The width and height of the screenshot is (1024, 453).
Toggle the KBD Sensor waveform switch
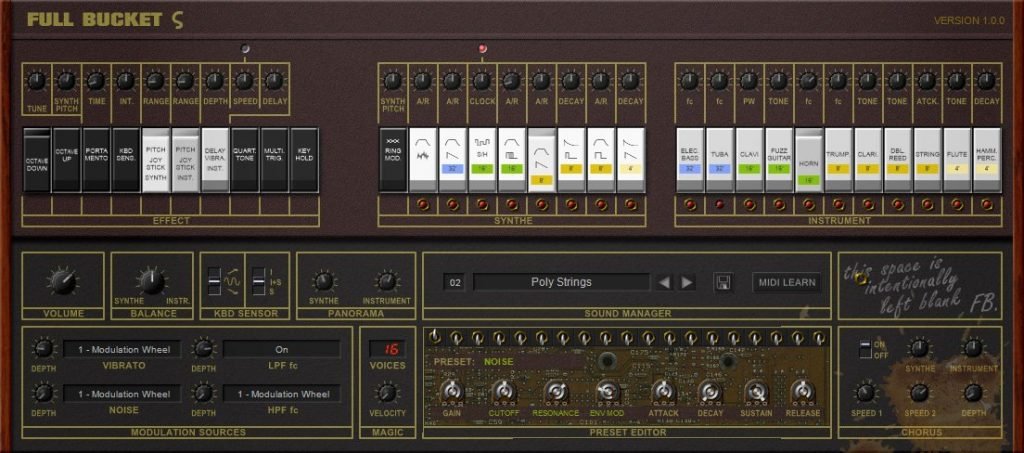[x=214, y=281]
